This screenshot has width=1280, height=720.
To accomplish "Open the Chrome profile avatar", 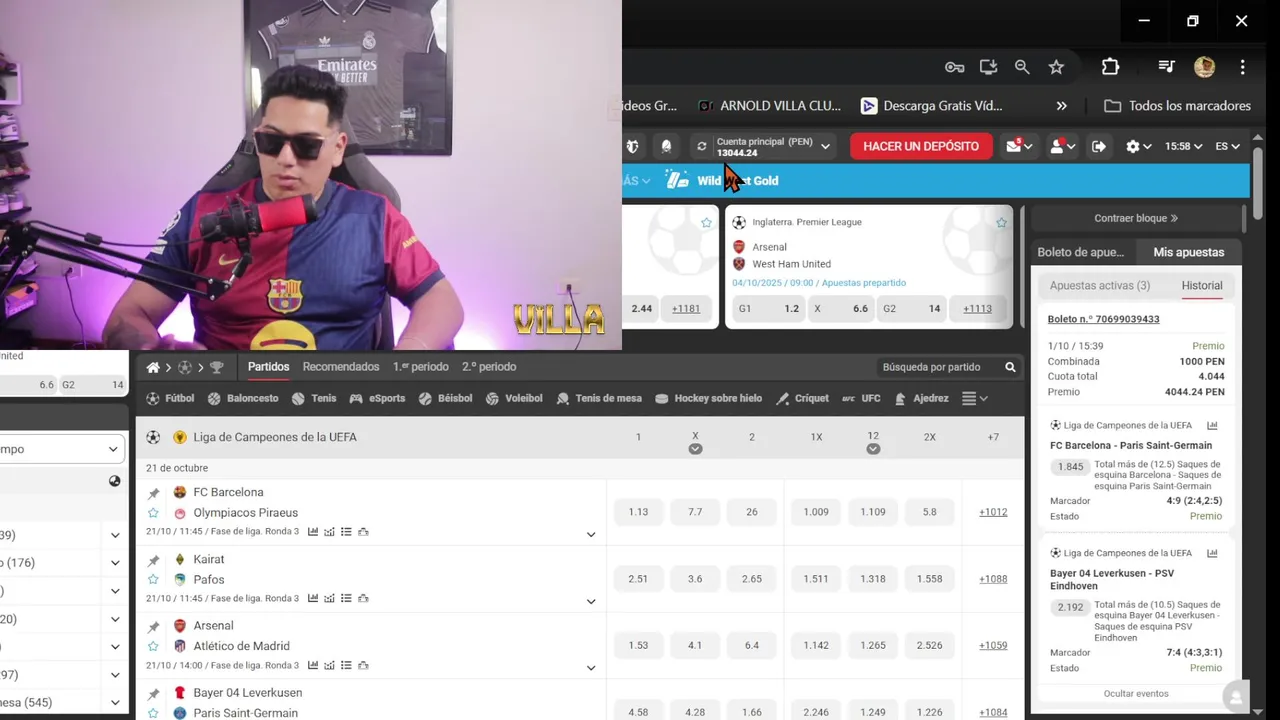I will [1204, 67].
